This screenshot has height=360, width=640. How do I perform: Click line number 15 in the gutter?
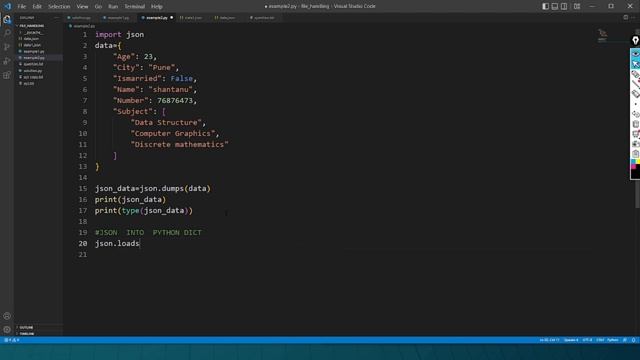pyautogui.click(x=83, y=189)
